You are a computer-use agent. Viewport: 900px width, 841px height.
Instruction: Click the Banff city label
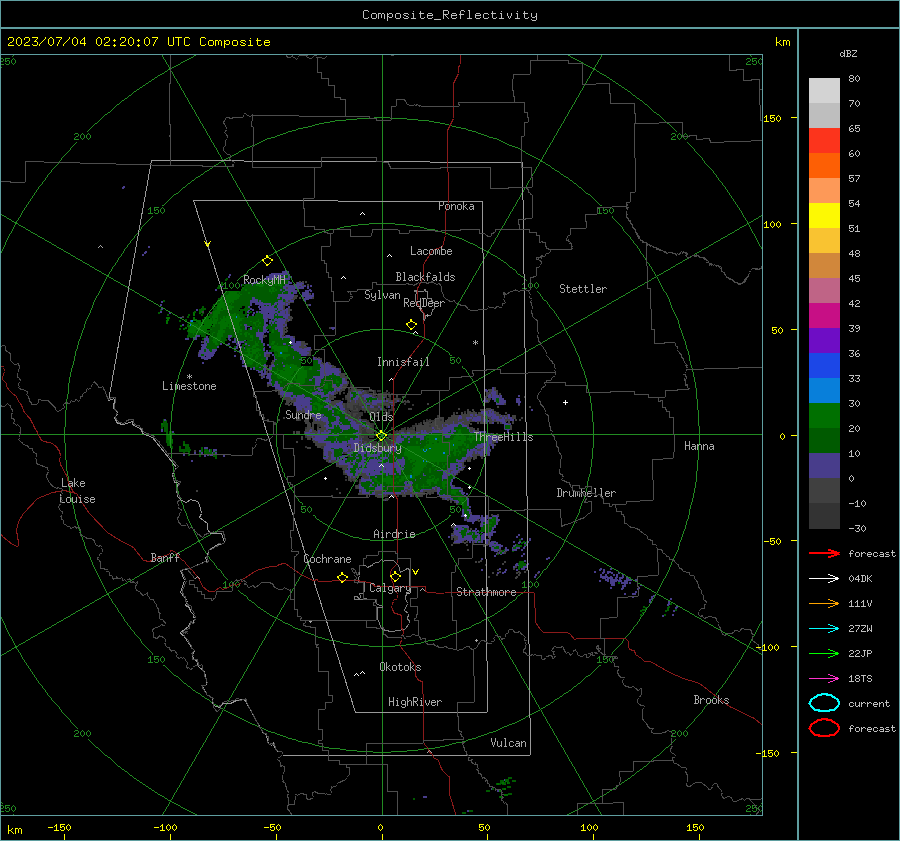pos(165,557)
